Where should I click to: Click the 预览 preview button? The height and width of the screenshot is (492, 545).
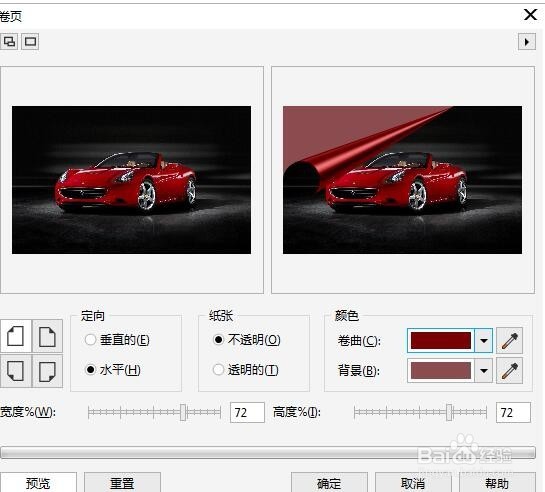pos(38,483)
